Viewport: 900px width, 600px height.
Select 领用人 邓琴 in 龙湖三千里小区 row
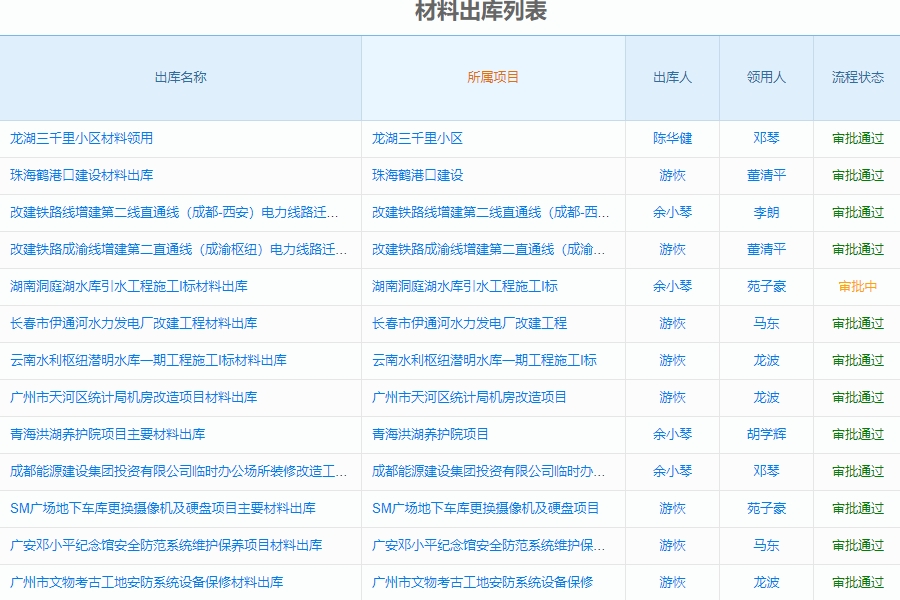click(766, 138)
